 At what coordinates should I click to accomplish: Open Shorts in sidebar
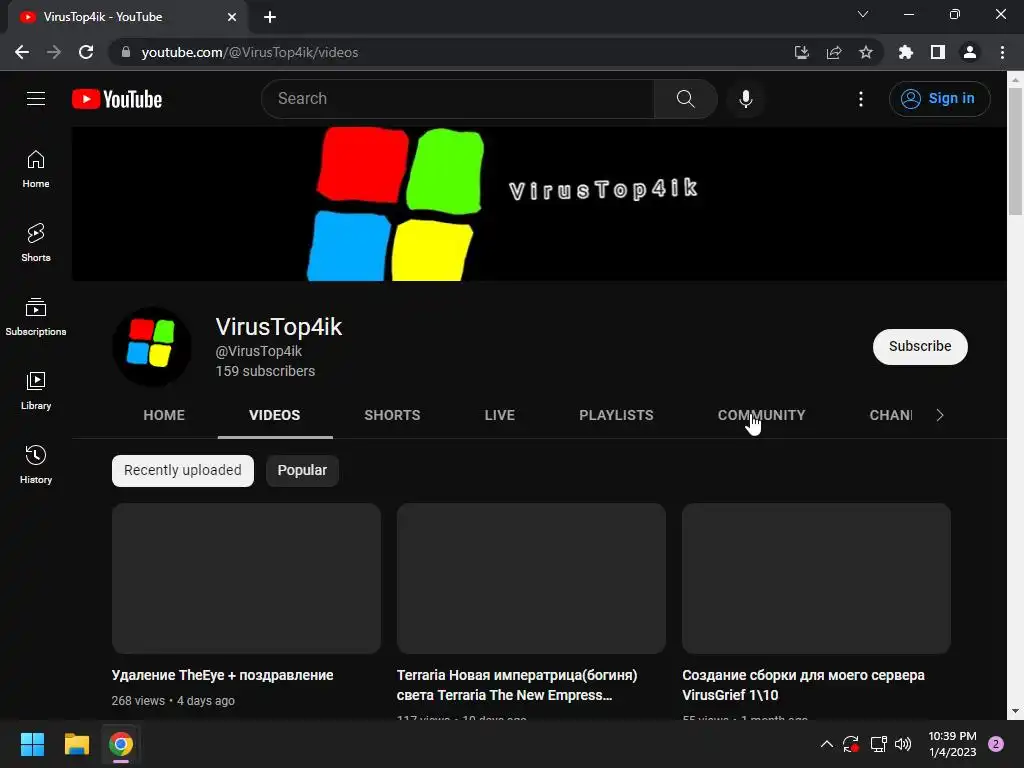(x=36, y=243)
